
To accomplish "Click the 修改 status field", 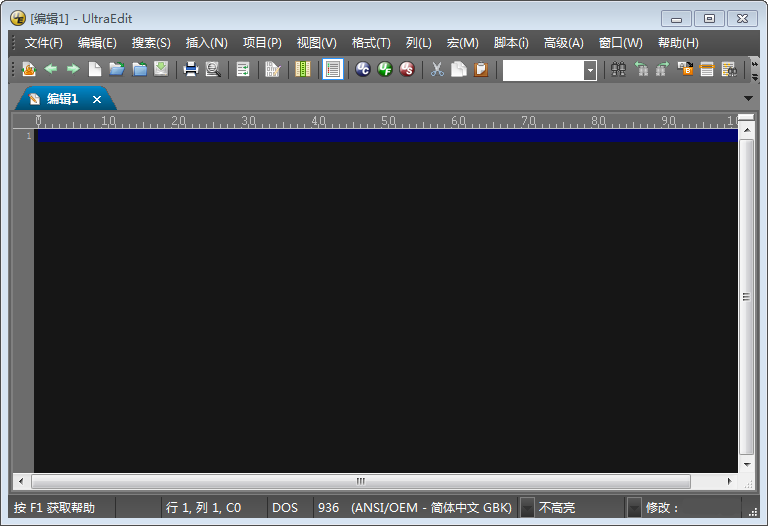I will [x=692, y=508].
